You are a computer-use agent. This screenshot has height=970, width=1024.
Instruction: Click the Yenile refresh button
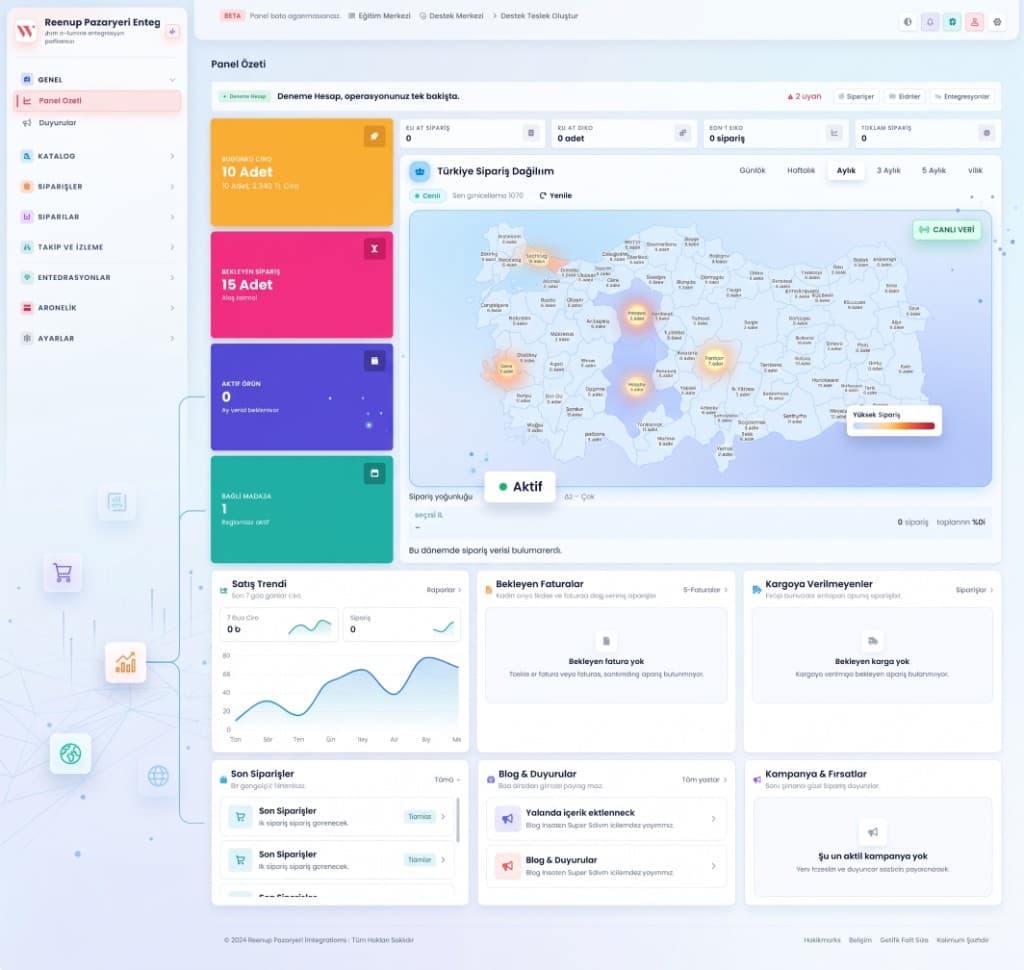pyautogui.click(x=556, y=196)
